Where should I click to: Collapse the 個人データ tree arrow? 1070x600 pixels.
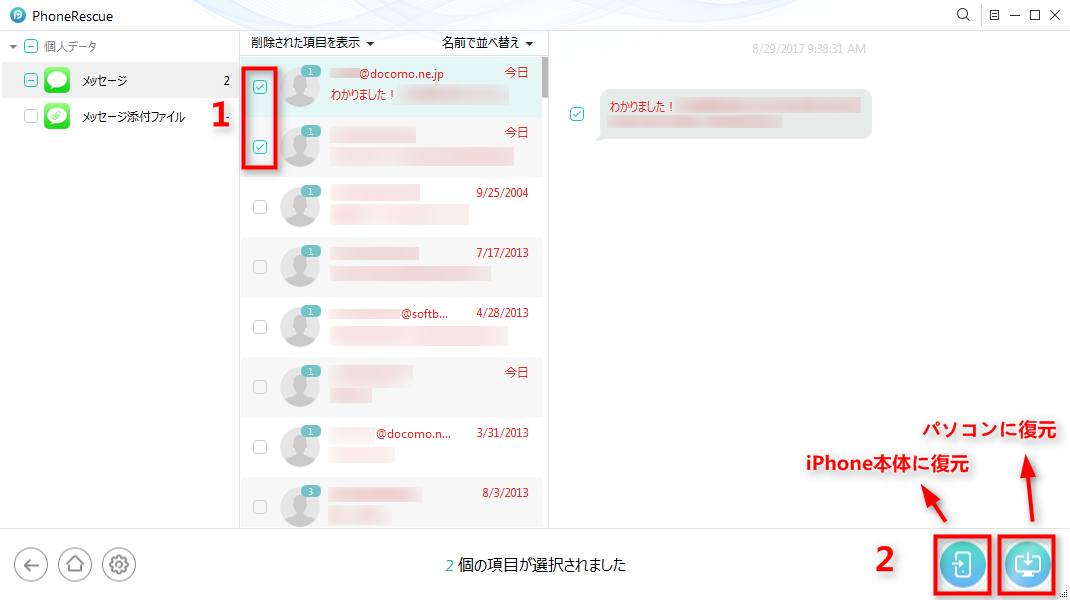pyautogui.click(x=13, y=46)
